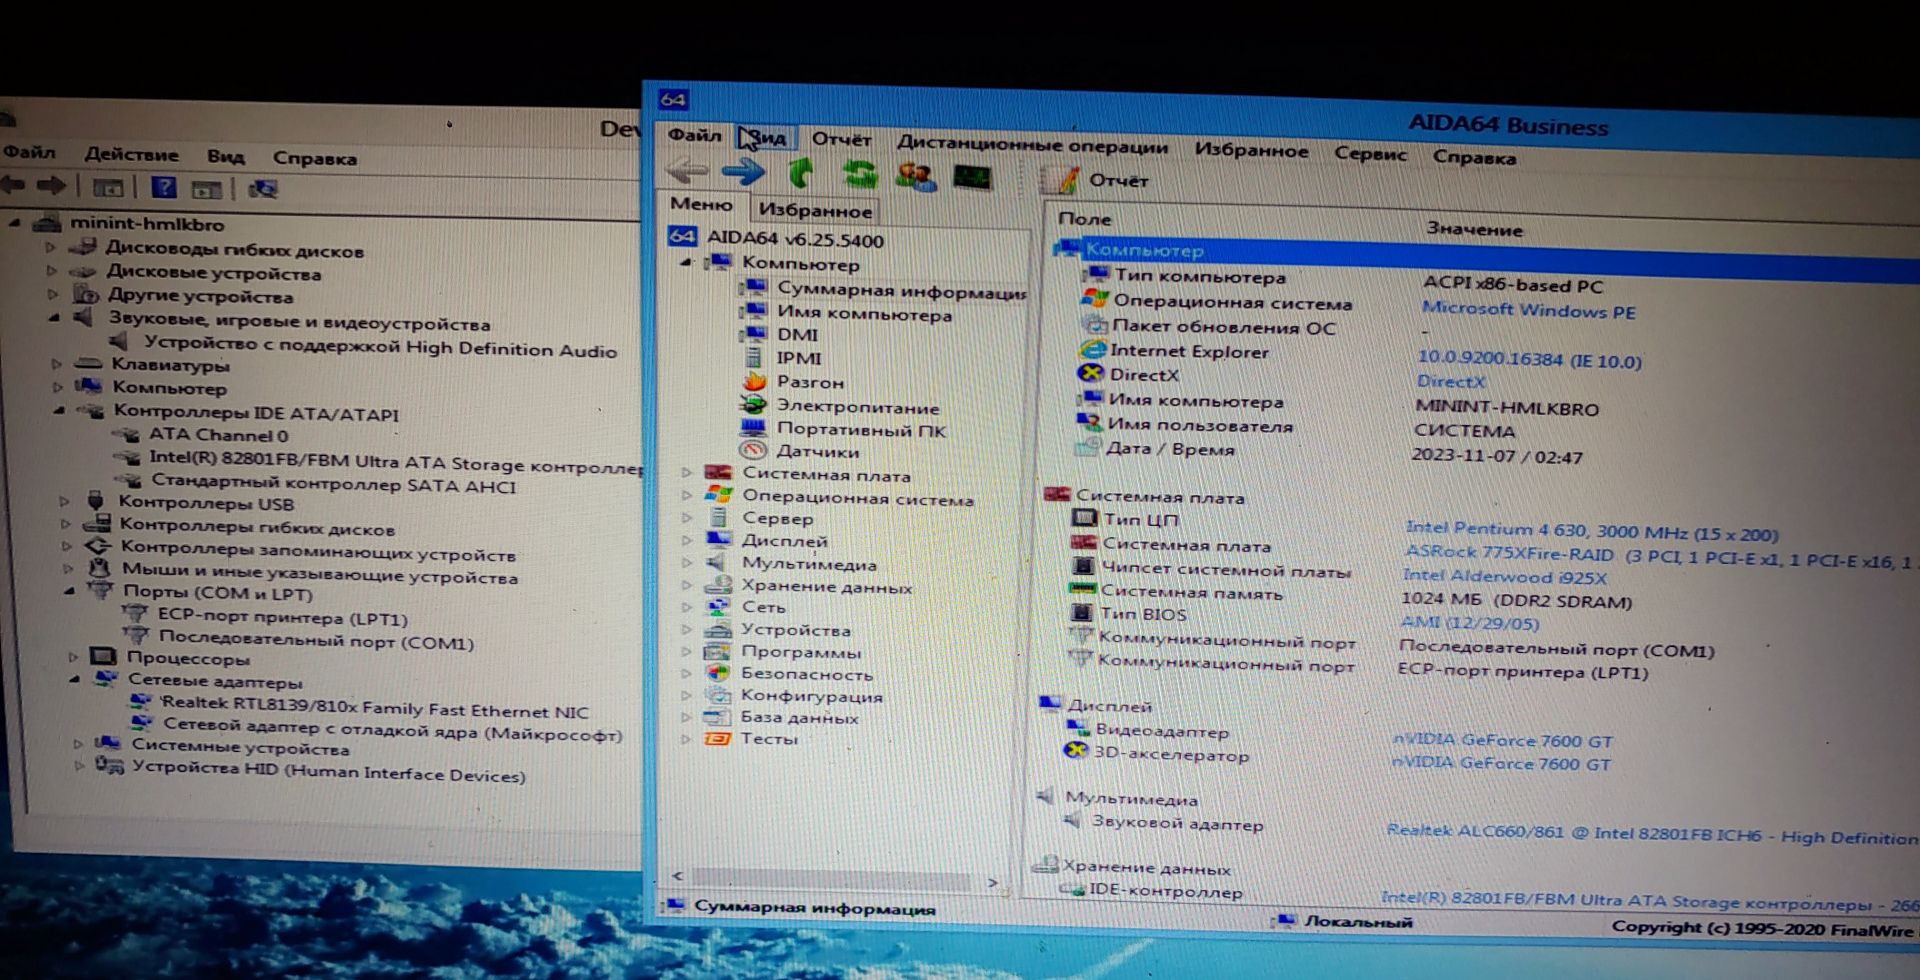Click the green monitor diagnostics toolbar icon
The height and width of the screenshot is (980, 1920).
972,178
